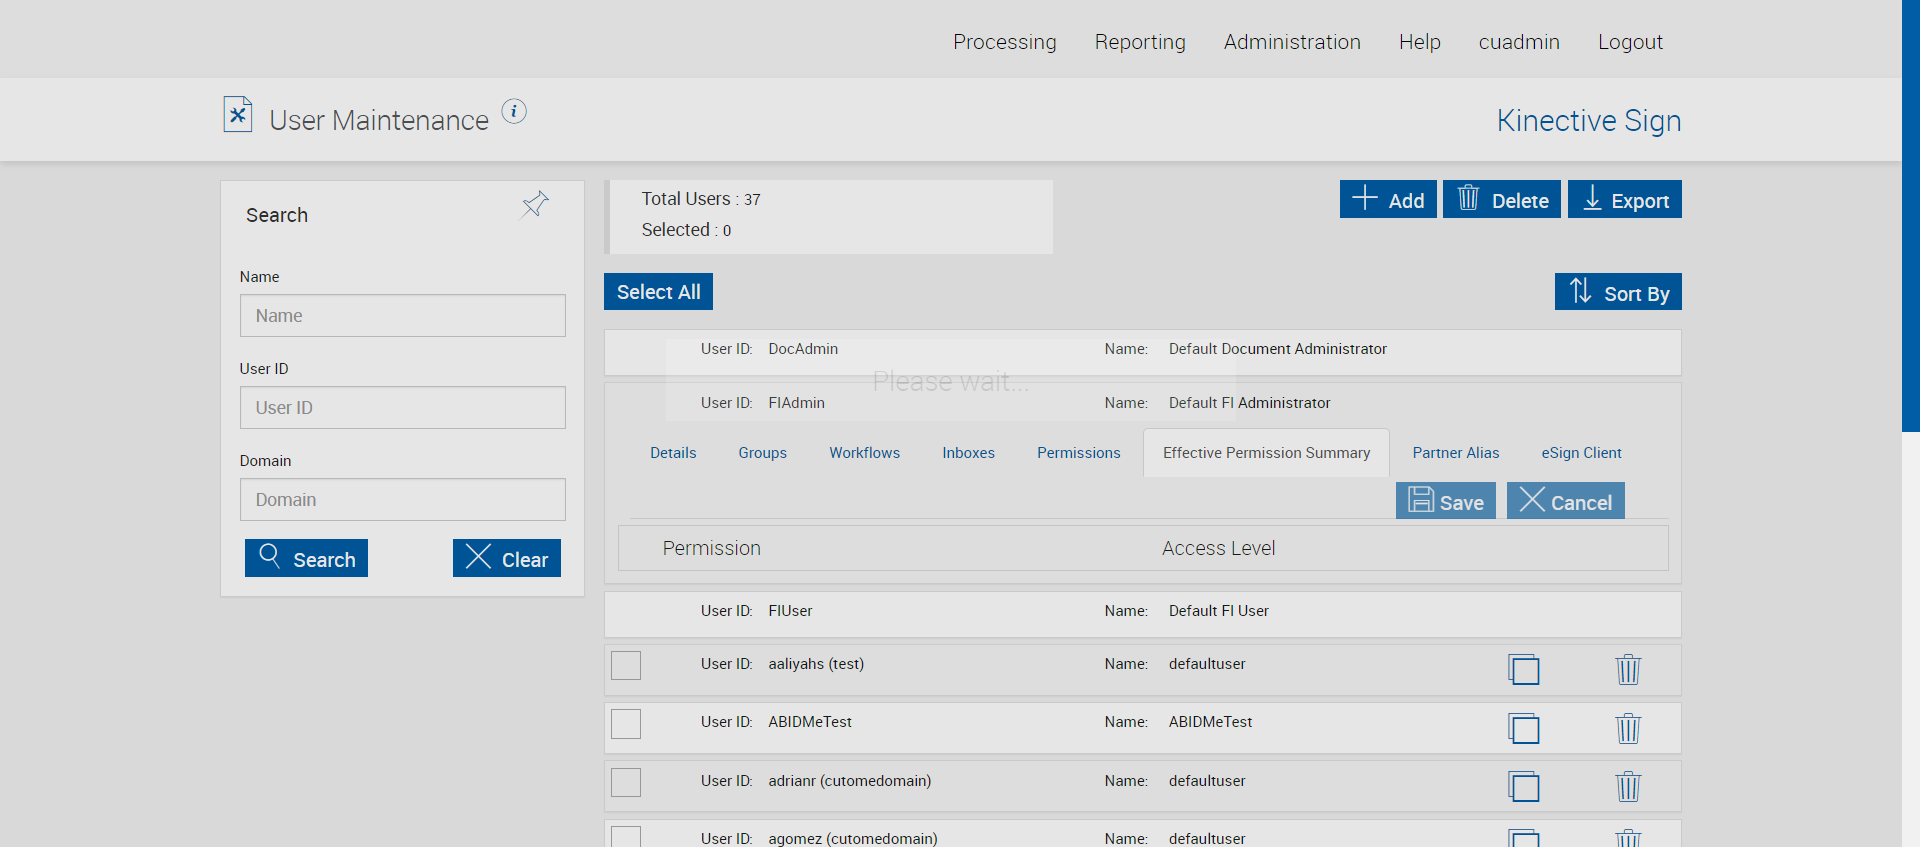The height and width of the screenshot is (847, 1920).
Task: Click the Export button
Action: coord(1624,200)
